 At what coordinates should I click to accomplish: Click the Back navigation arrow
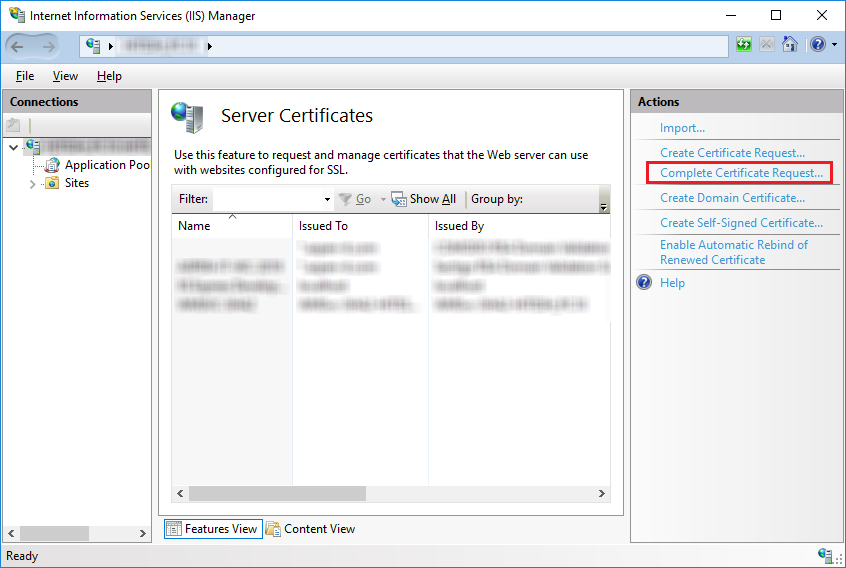tap(17, 47)
